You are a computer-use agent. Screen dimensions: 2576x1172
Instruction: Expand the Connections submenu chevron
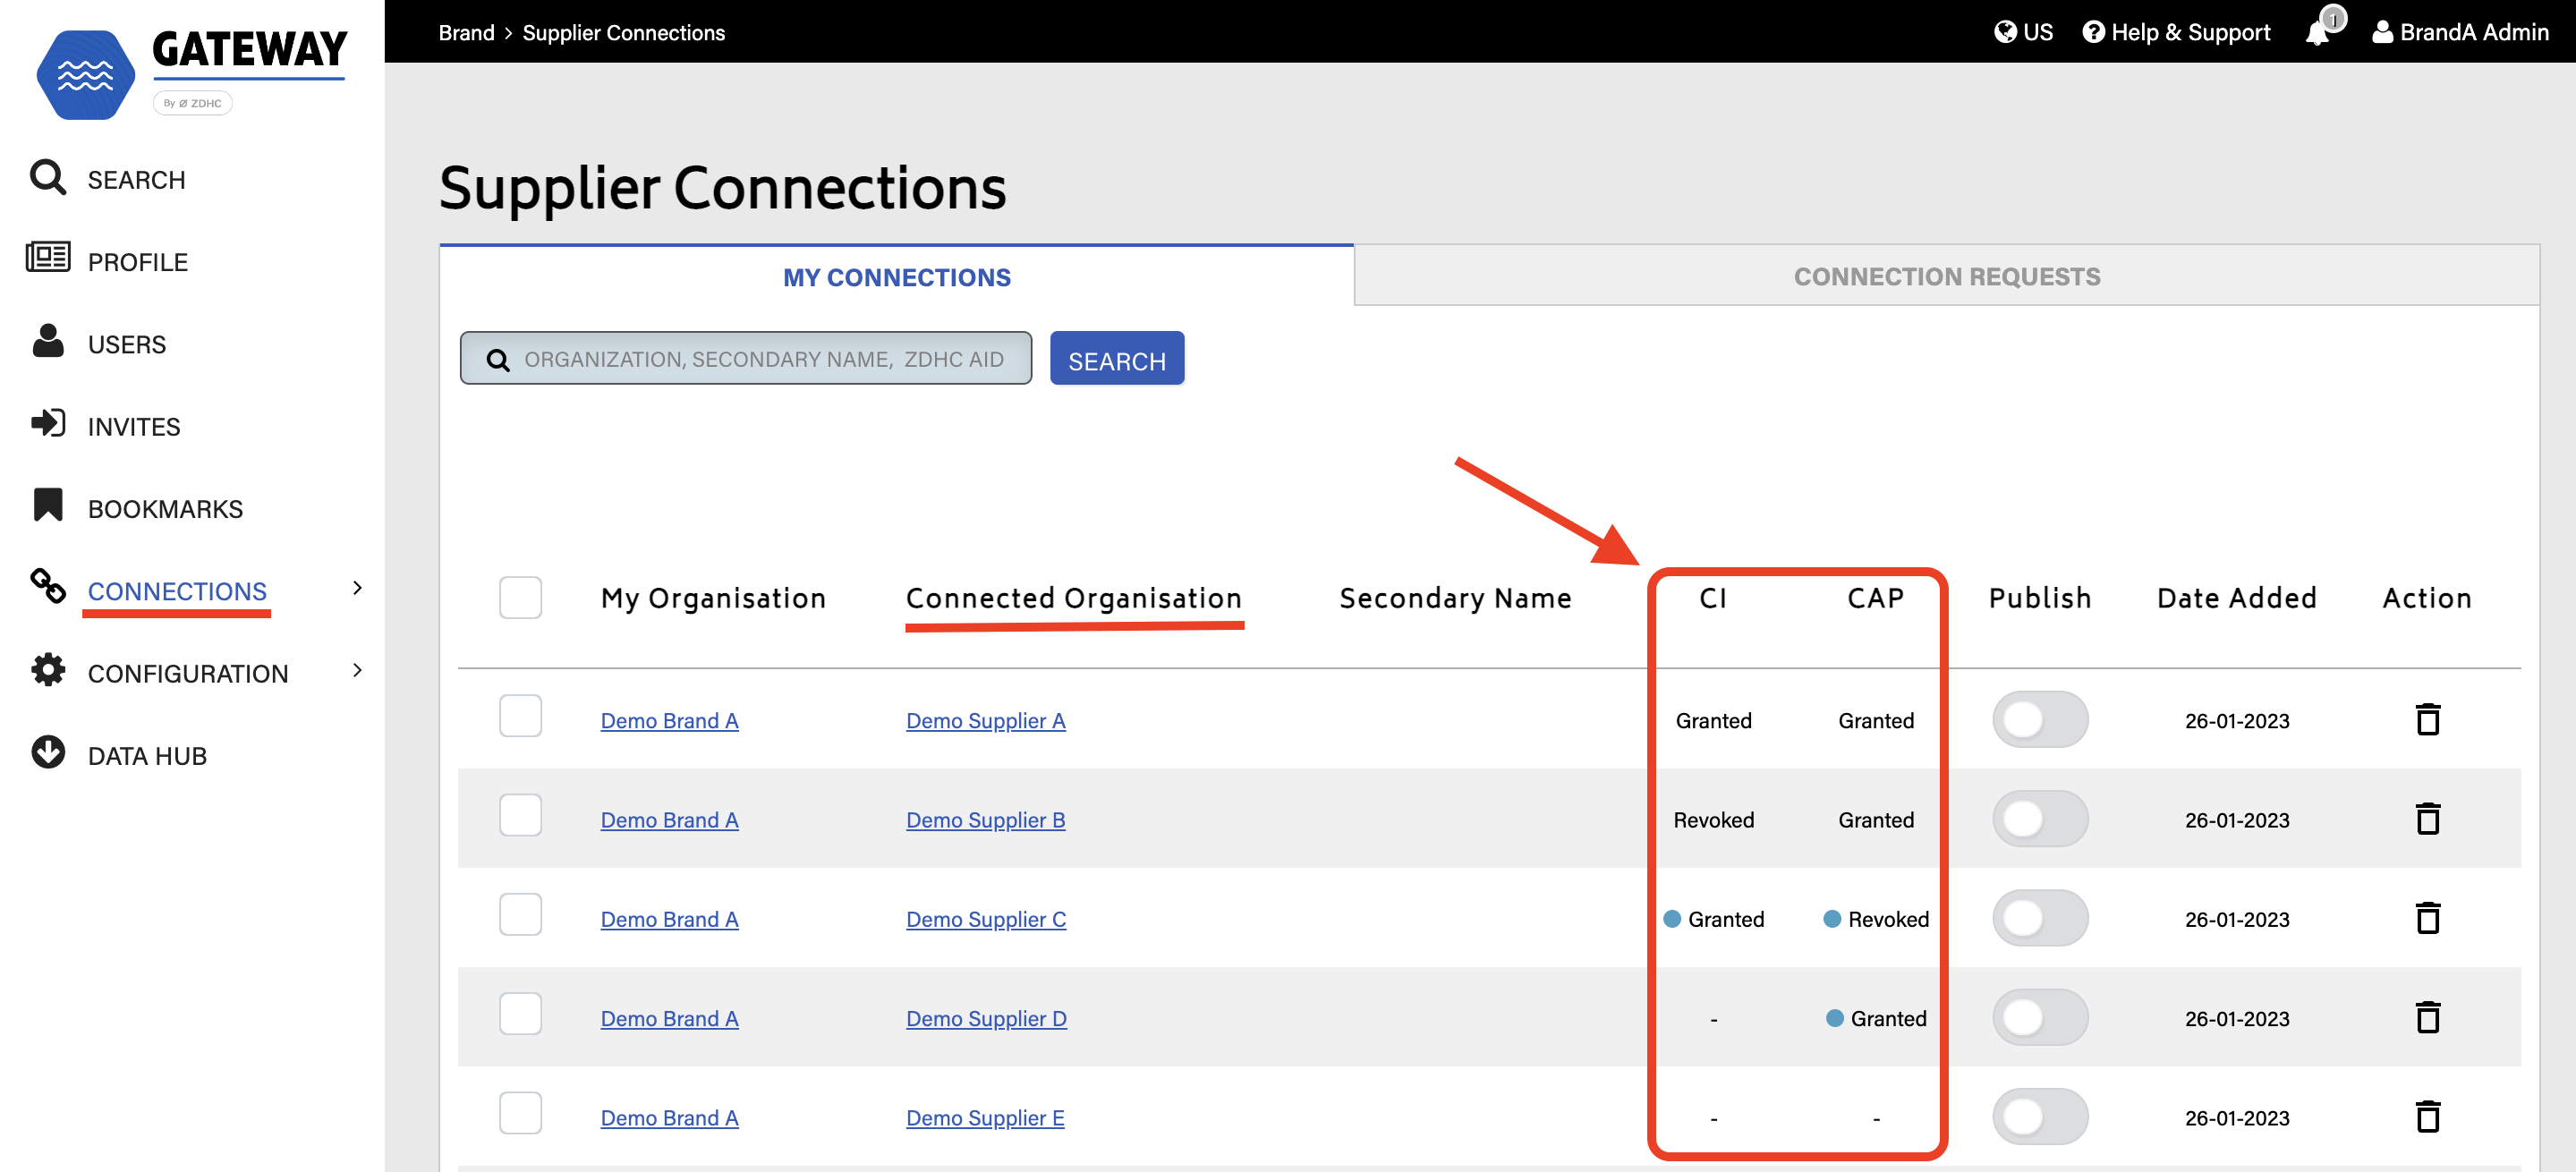(357, 588)
